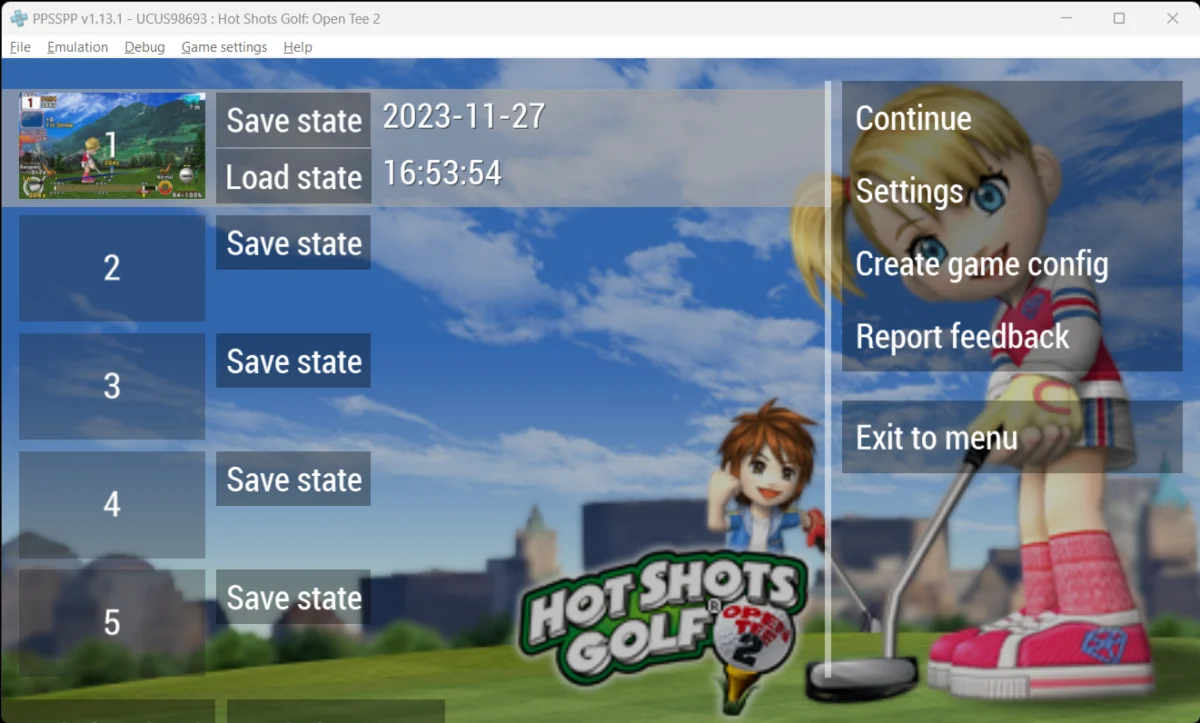Maximize the PPSSPP window
Image resolution: width=1200 pixels, height=723 pixels.
point(1119,18)
